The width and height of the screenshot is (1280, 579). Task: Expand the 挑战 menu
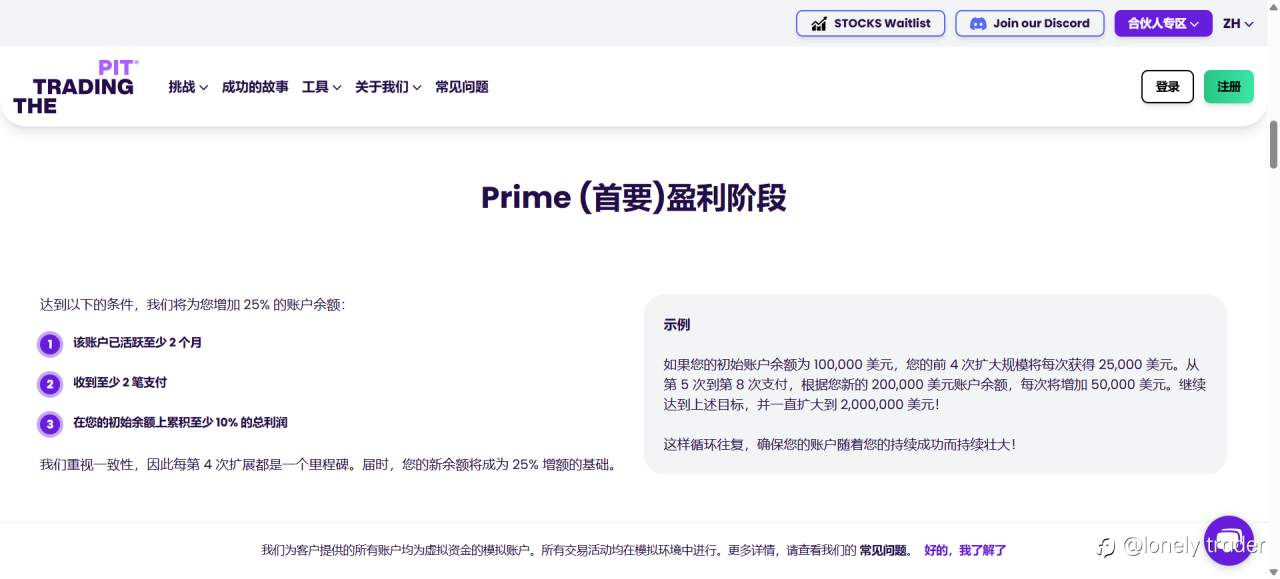click(x=188, y=87)
